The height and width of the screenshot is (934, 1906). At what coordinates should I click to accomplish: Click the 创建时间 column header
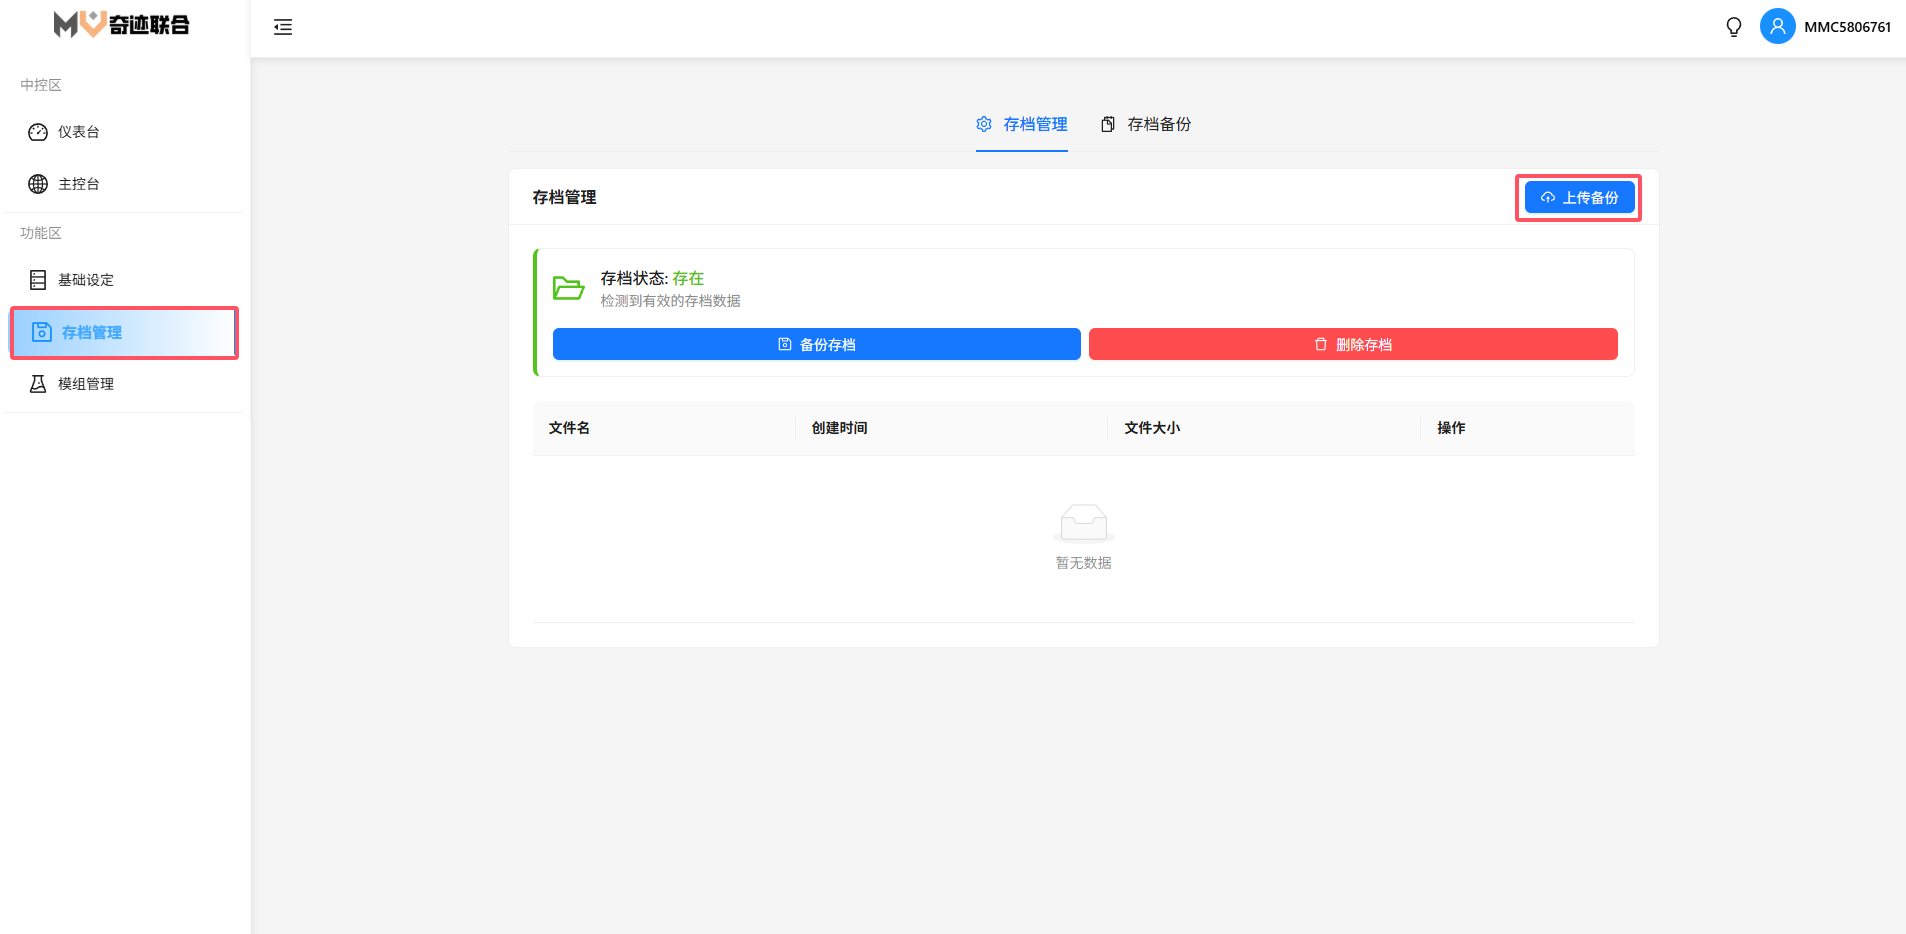pos(839,428)
